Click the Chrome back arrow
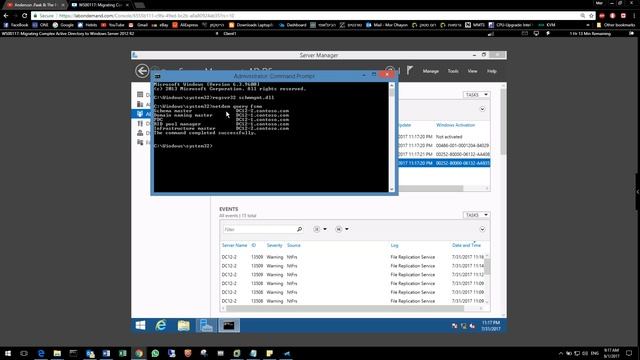The height and width of the screenshot is (360, 640). 6,16
